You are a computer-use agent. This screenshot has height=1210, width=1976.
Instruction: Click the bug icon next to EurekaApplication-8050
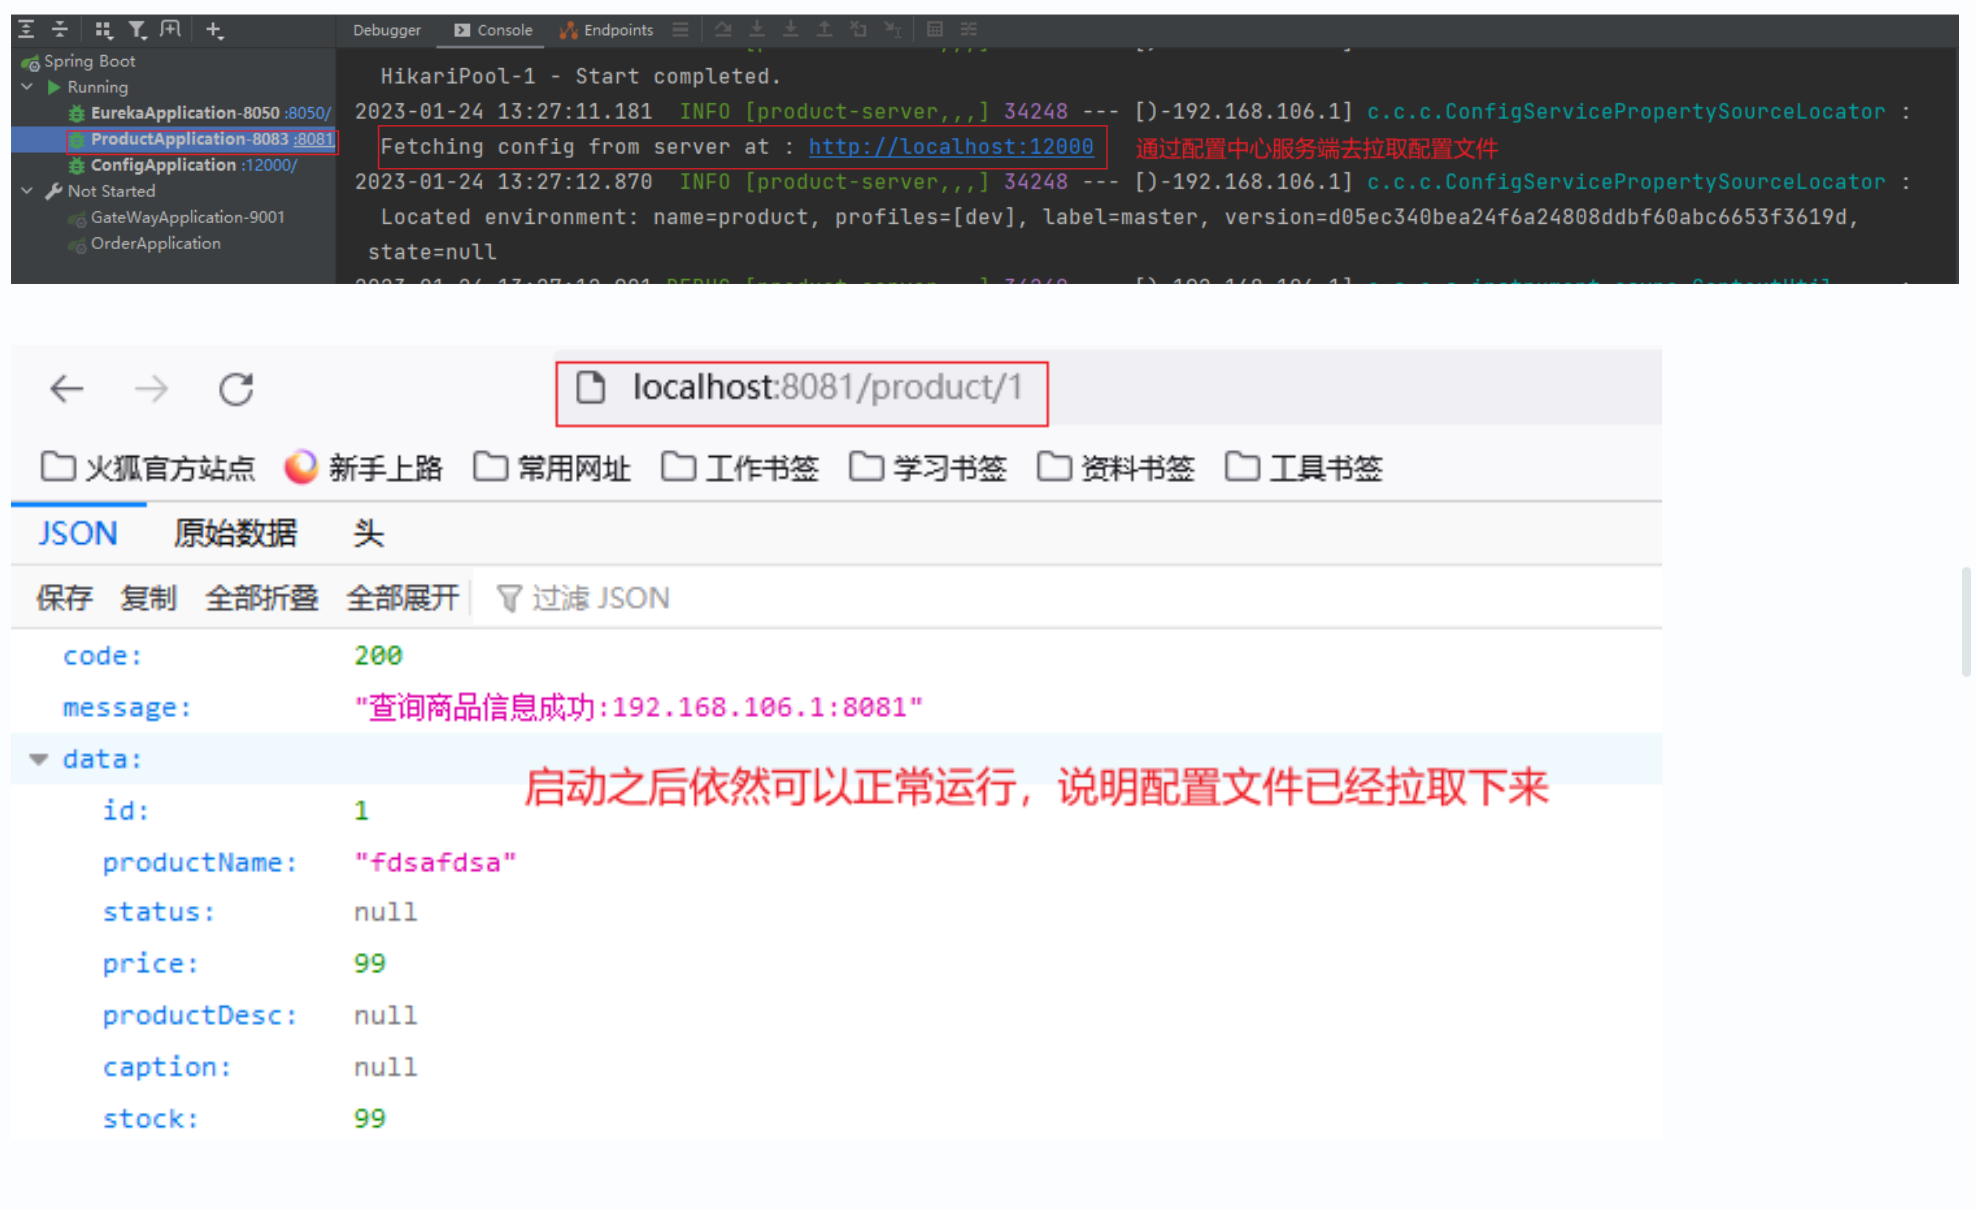(76, 113)
